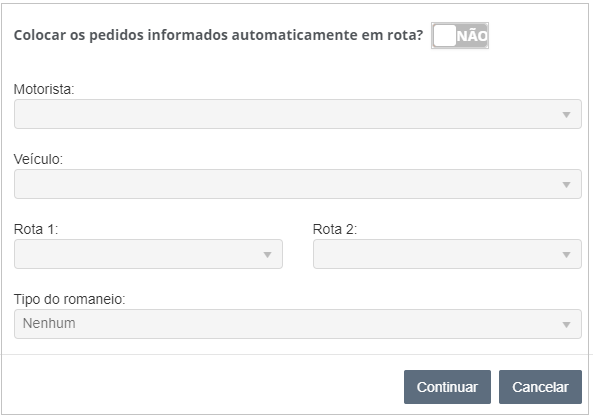The width and height of the screenshot is (593, 417).
Task: Open the Rota 1 select field
Action: point(148,254)
